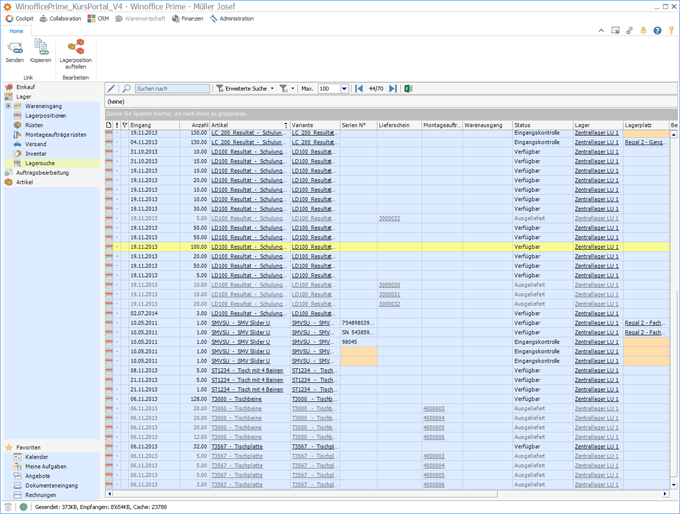Click horizontal scrollbar right arrow
This screenshot has width=680, height=514.
click(665, 494)
